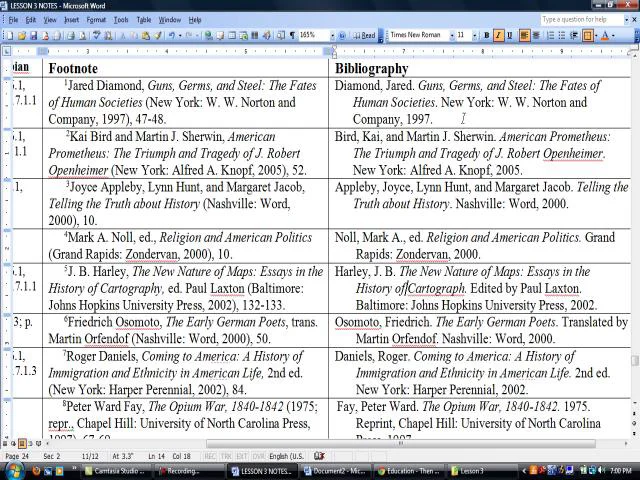Open Education Chrome taskbar button
Viewport: 640px width, 480px height.
tap(409, 471)
